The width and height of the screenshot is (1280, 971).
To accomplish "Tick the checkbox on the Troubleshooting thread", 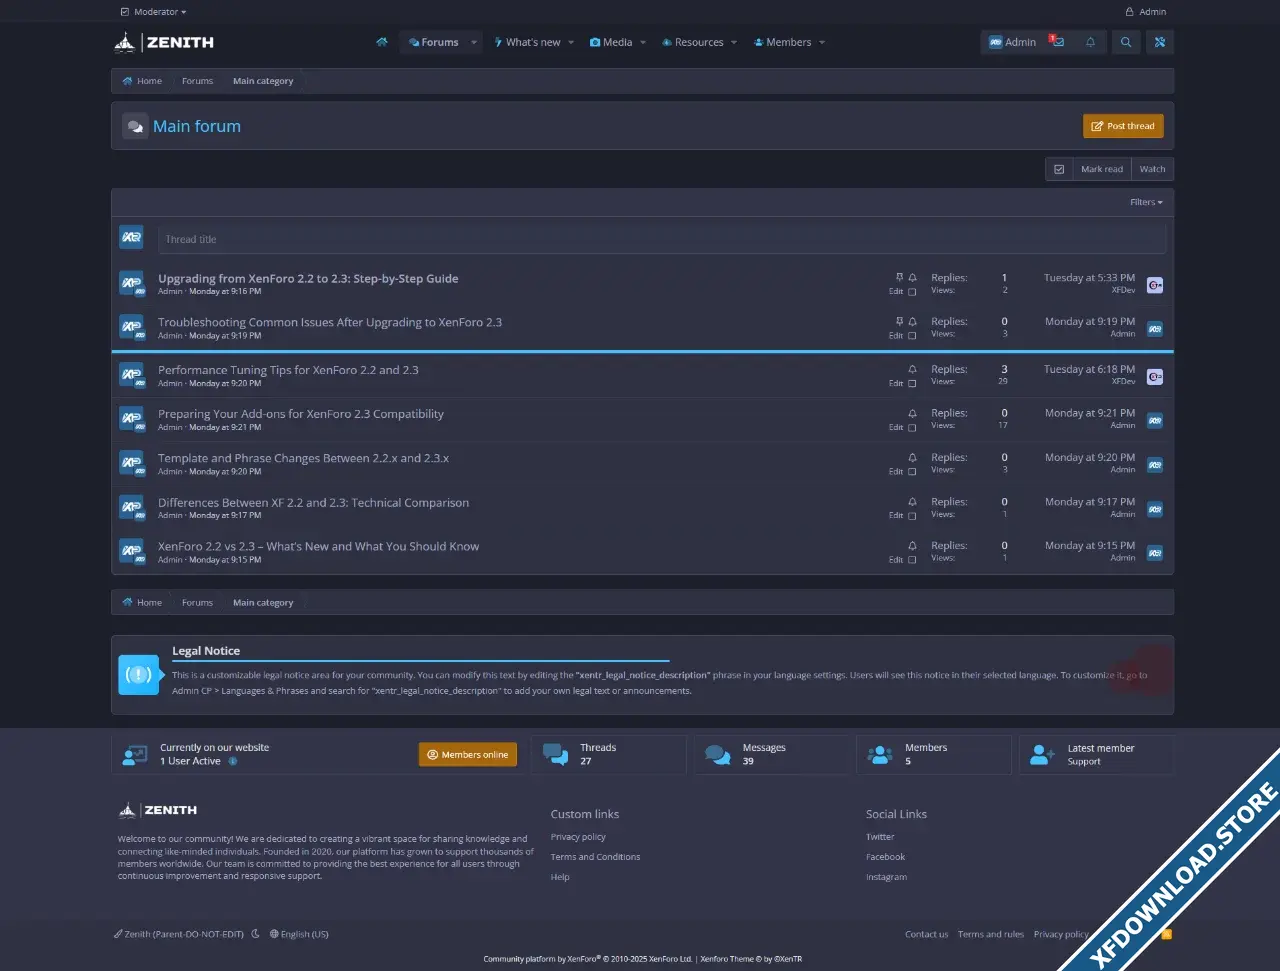I will pos(912,336).
